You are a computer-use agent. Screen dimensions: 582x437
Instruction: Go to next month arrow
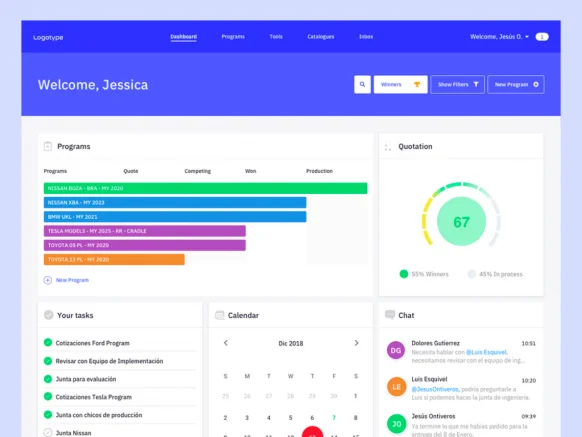[x=356, y=343]
